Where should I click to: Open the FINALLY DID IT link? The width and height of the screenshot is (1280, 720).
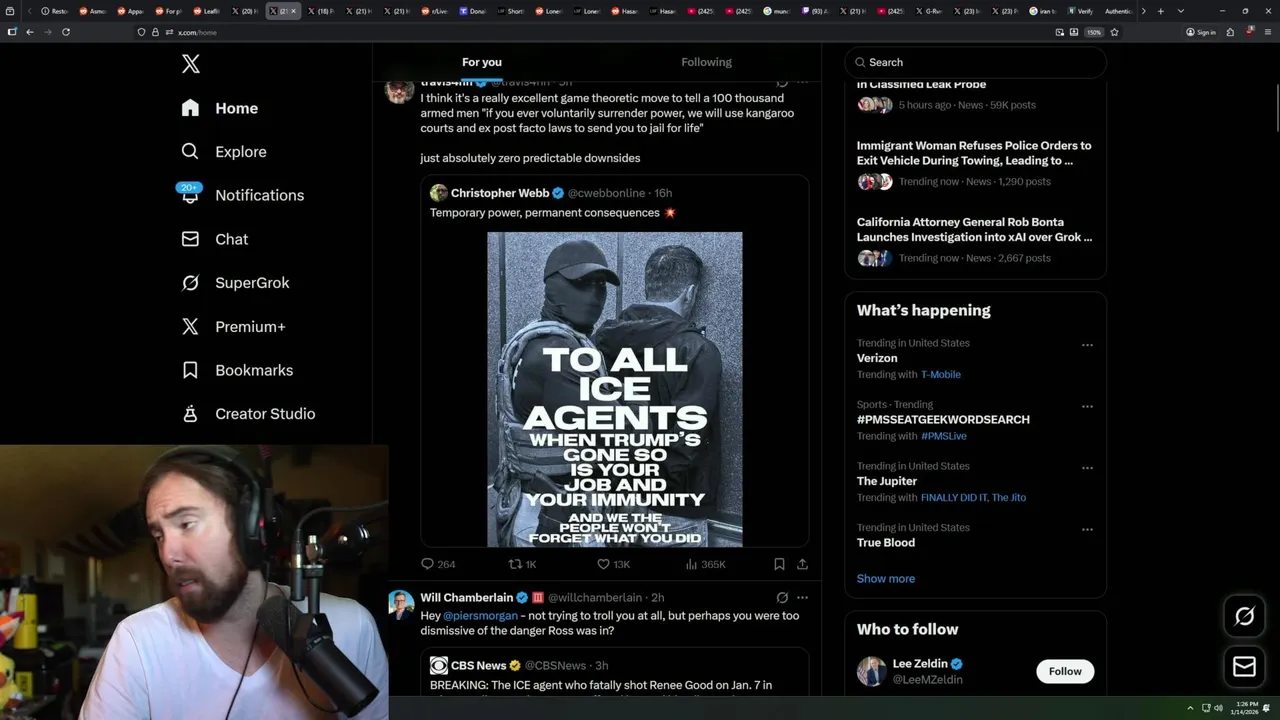953,498
